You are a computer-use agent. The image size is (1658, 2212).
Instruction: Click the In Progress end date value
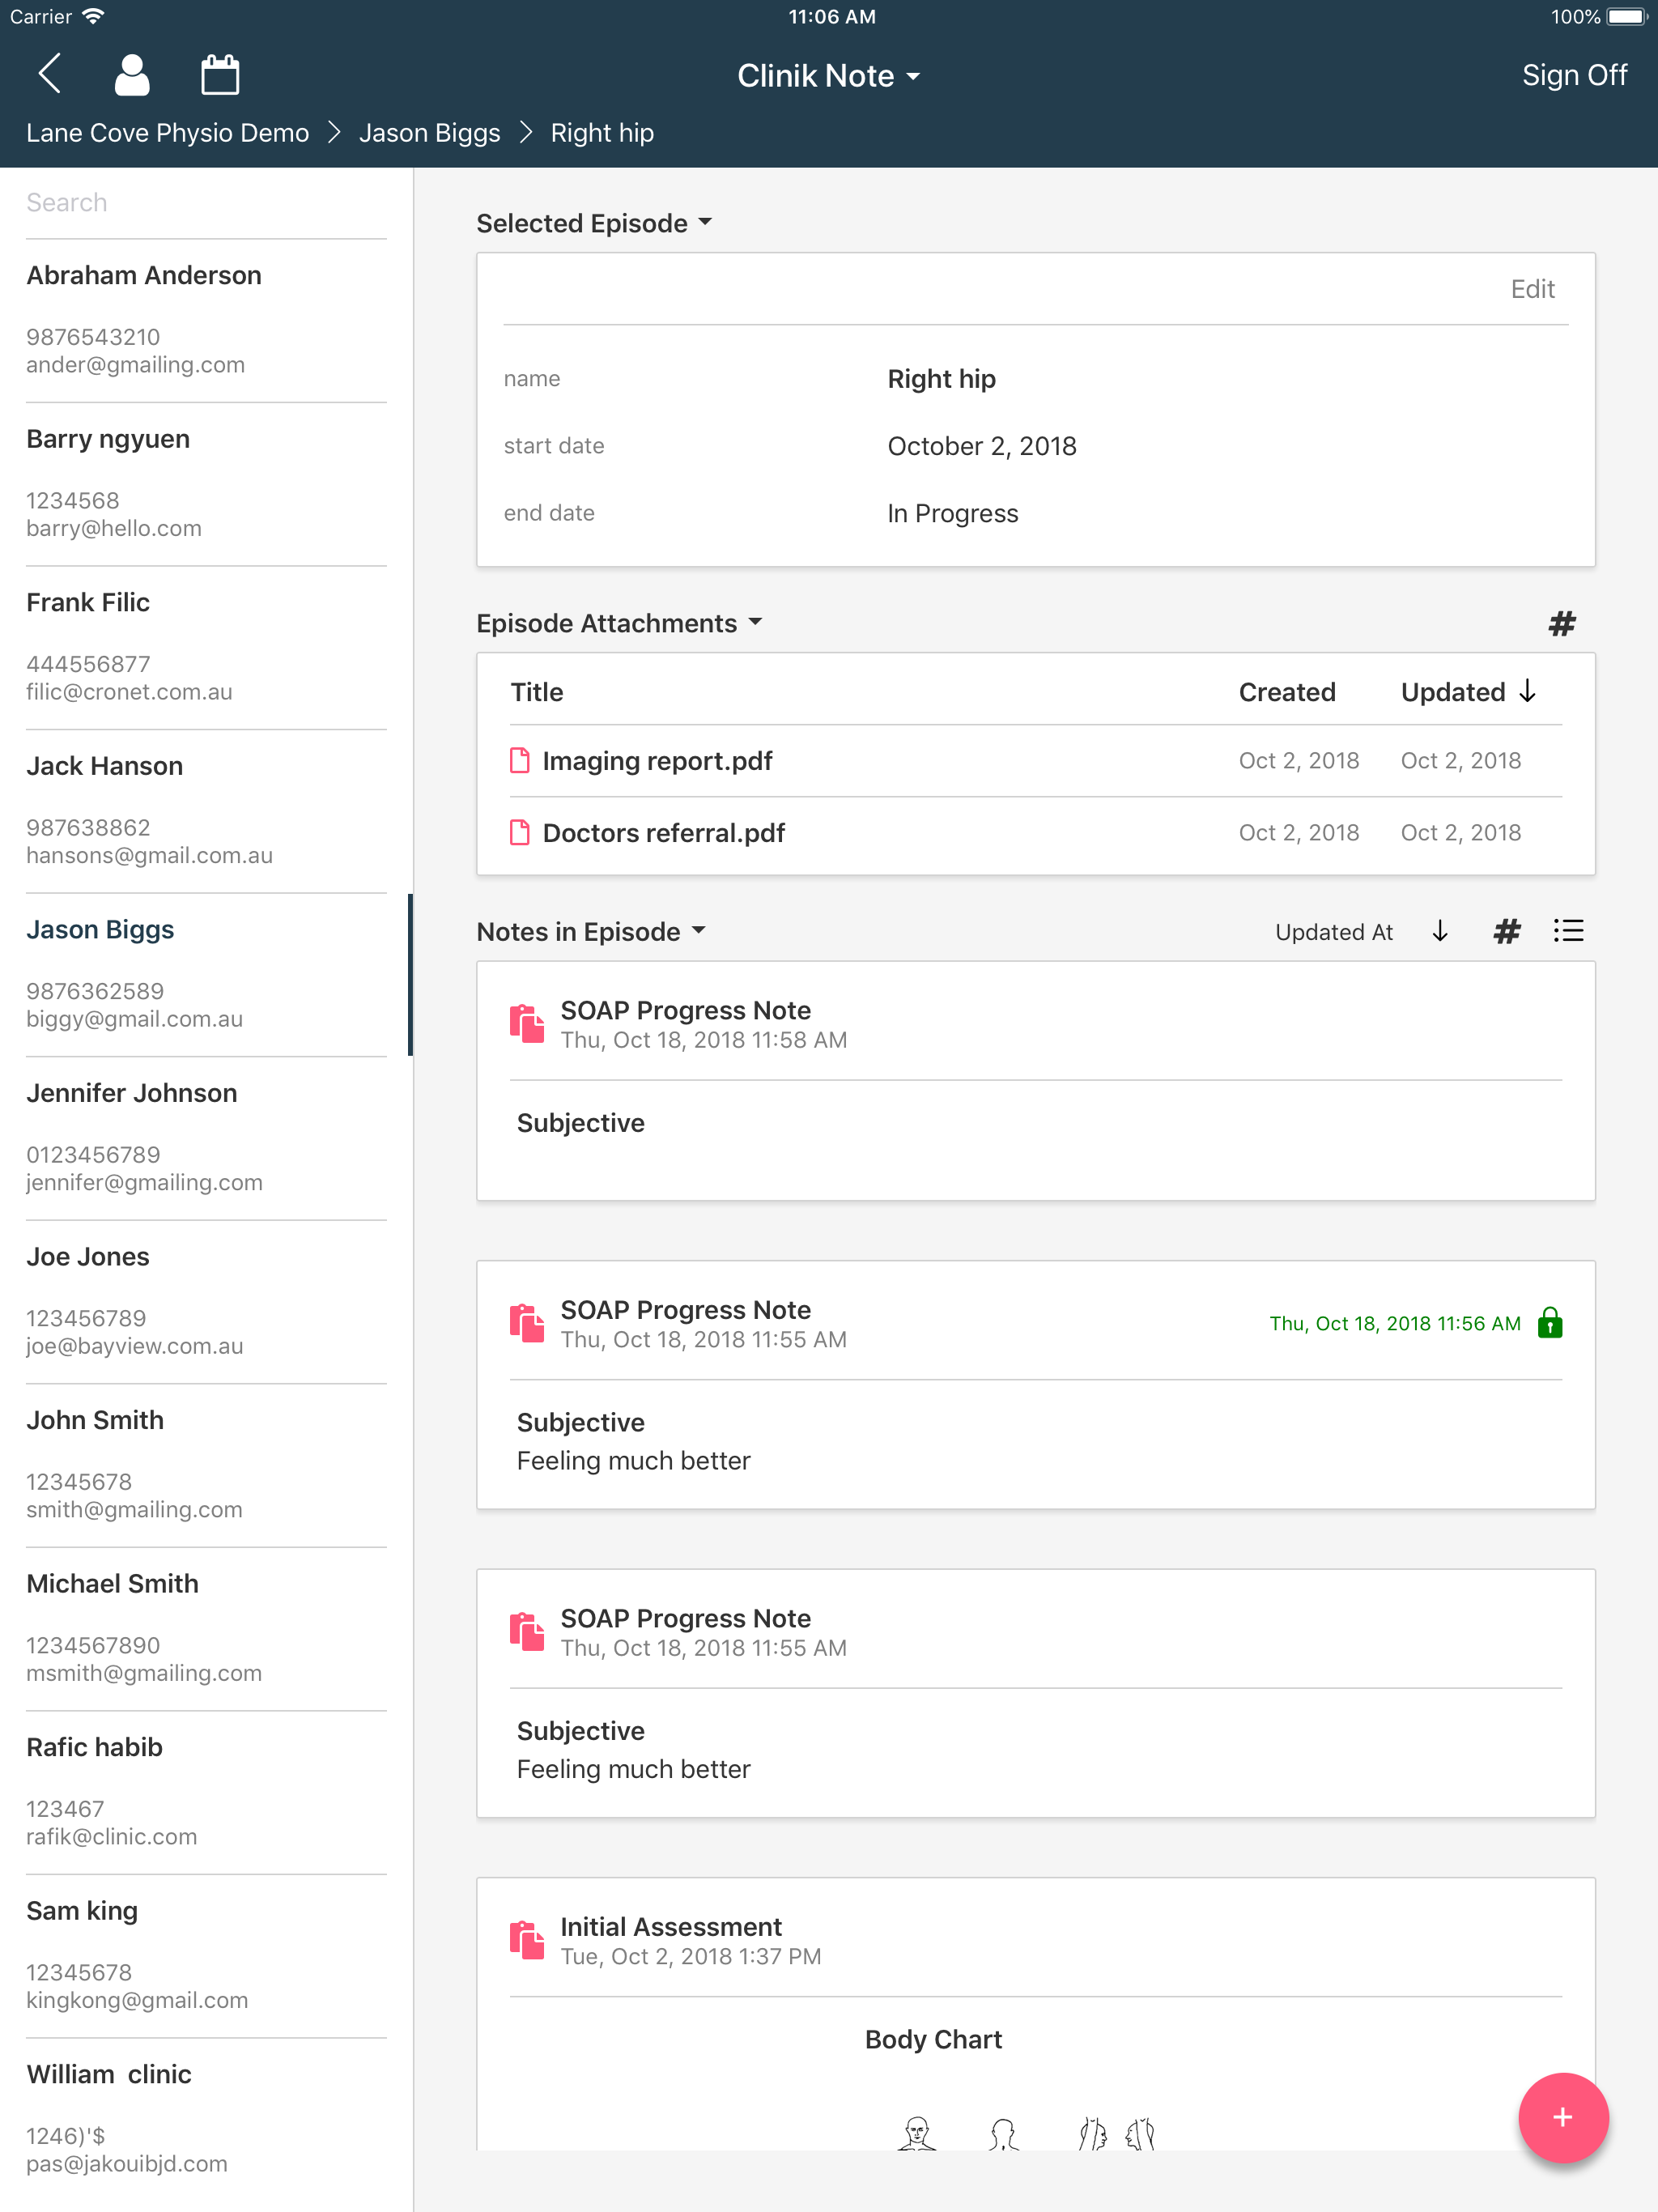[x=952, y=513]
